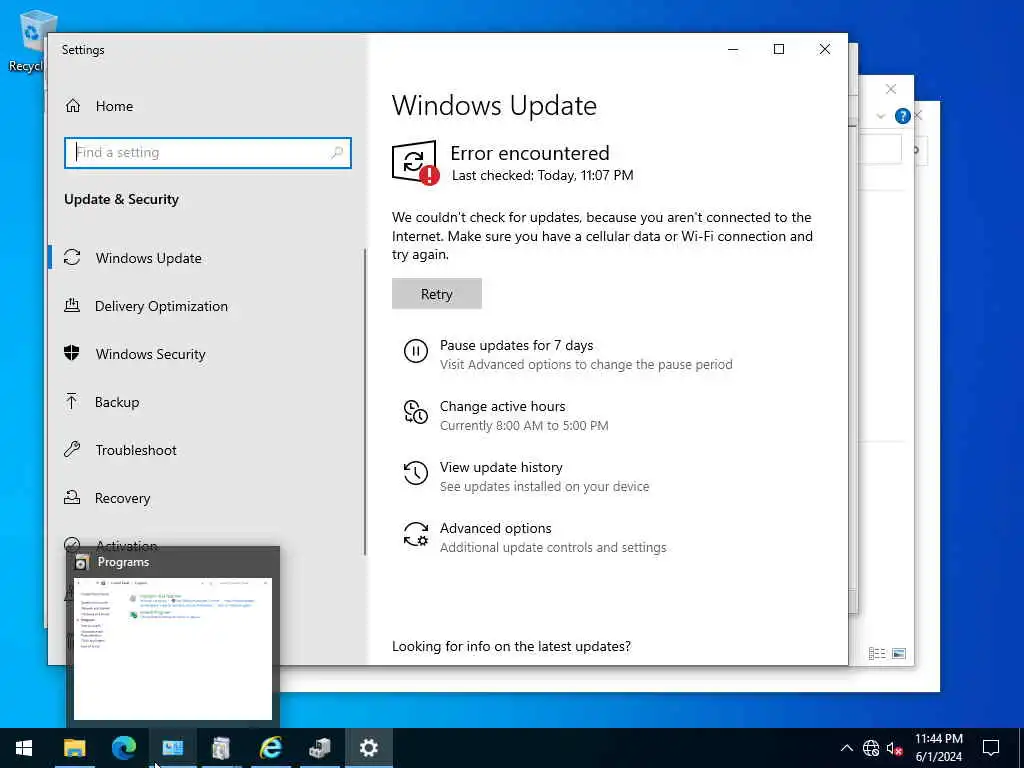Screen dimensions: 1024x768
Task: Open File Explorer from the taskbar
Action: click(74, 748)
